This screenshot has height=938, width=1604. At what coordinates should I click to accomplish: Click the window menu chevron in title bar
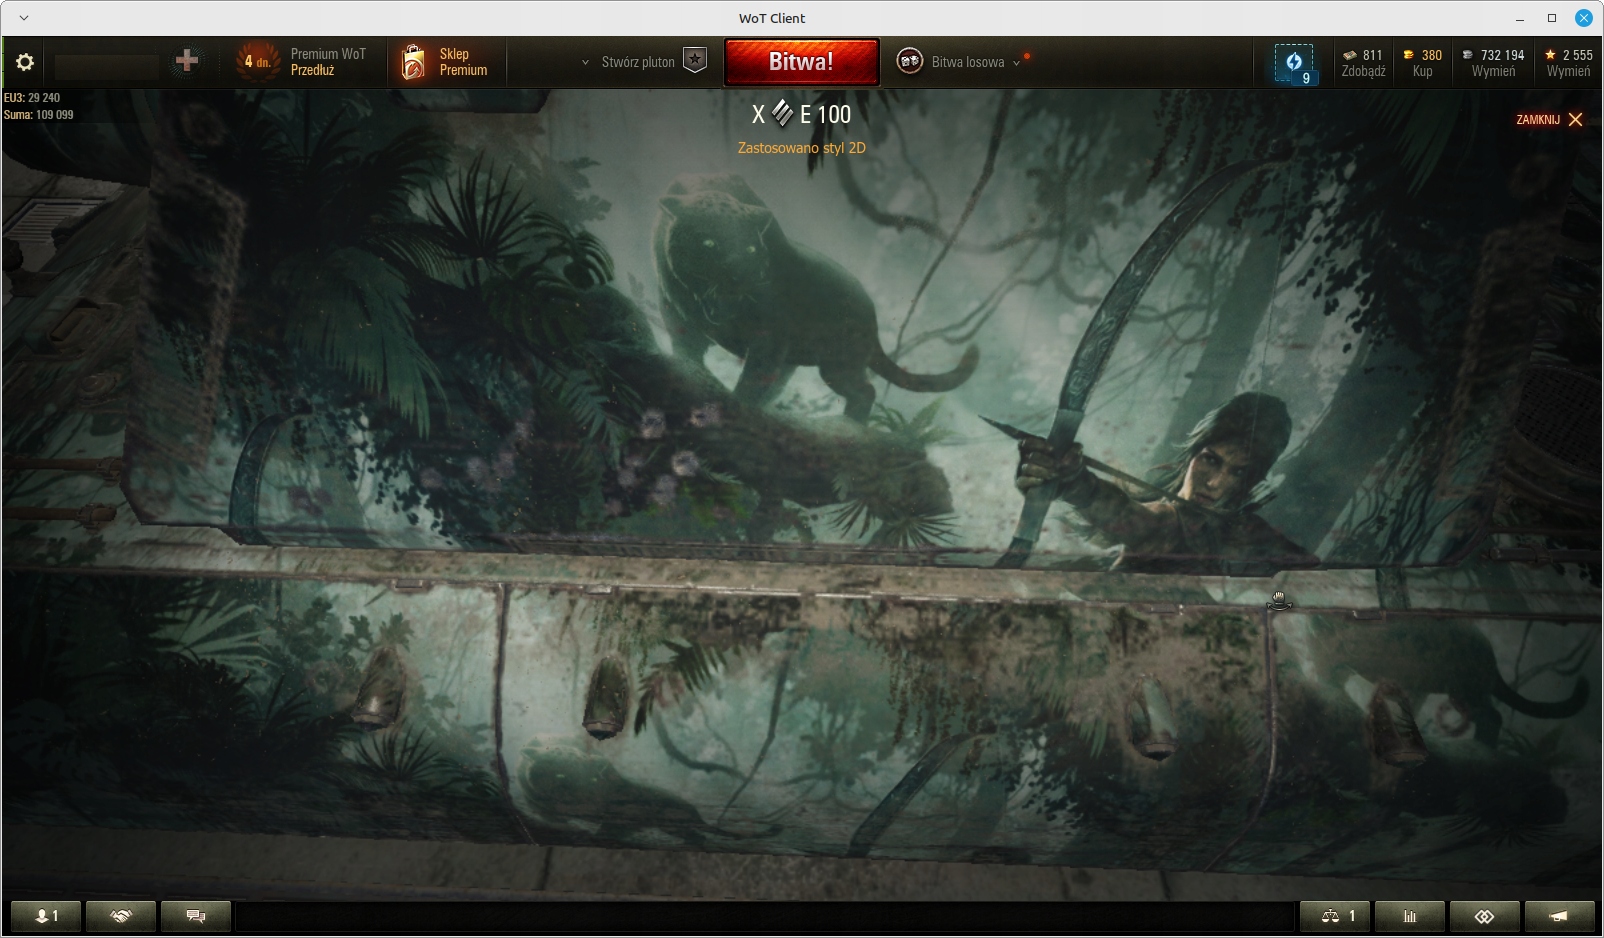pos(24,18)
